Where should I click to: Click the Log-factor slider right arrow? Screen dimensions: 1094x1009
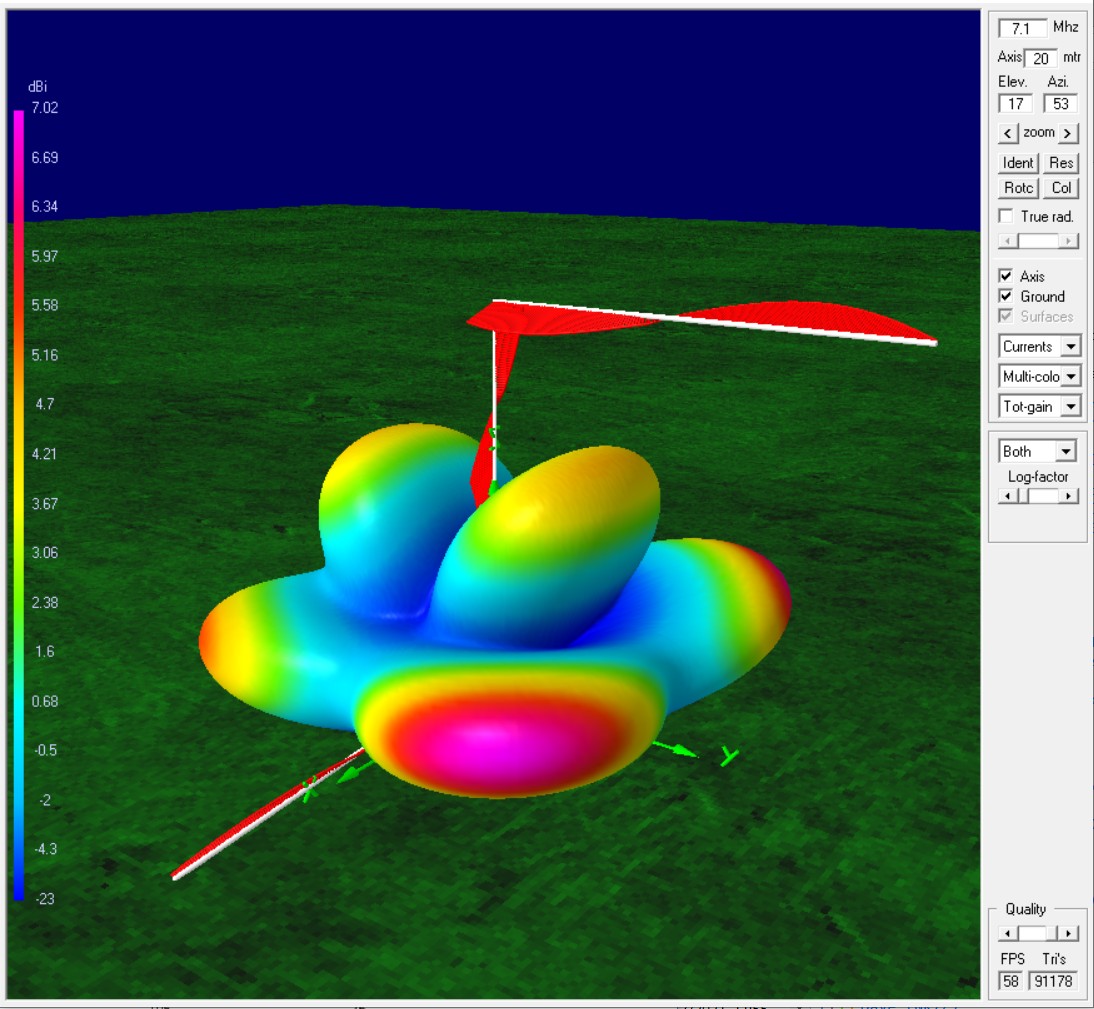point(1070,496)
